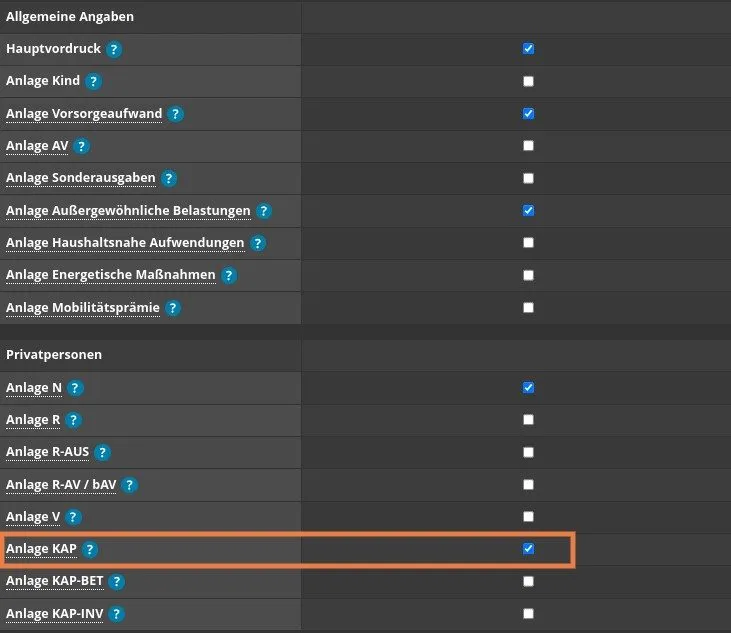Disable the Anlage KAP checkbox
The height and width of the screenshot is (633, 731).
coord(529,549)
